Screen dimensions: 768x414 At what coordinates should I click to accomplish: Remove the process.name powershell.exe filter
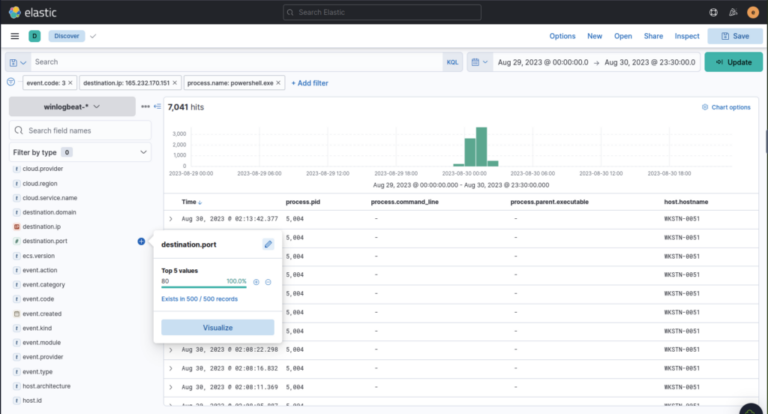coord(278,83)
